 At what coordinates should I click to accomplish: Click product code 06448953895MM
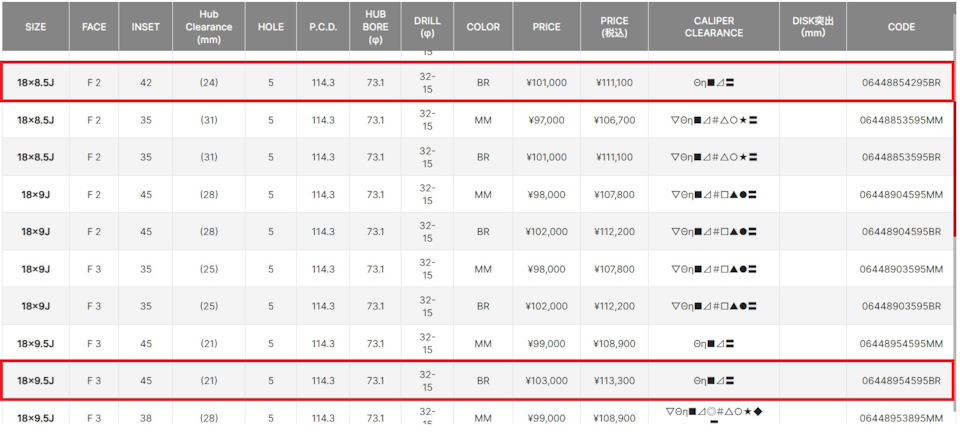pos(901,418)
